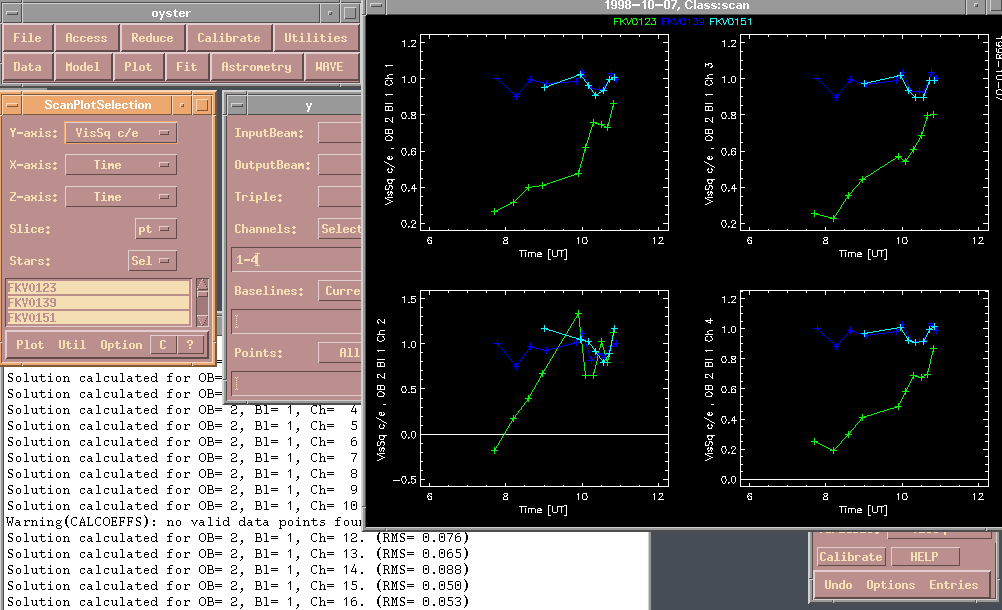Open the y window's title bar menu button

[x=237, y=105]
